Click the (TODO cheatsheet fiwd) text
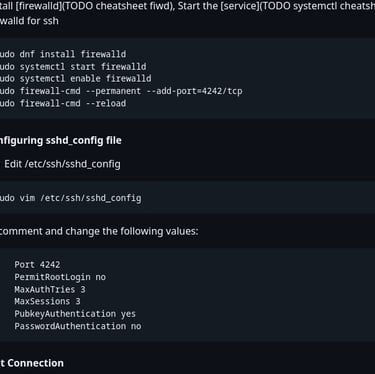The image size is (375, 374). pyautogui.click(x=117, y=6)
